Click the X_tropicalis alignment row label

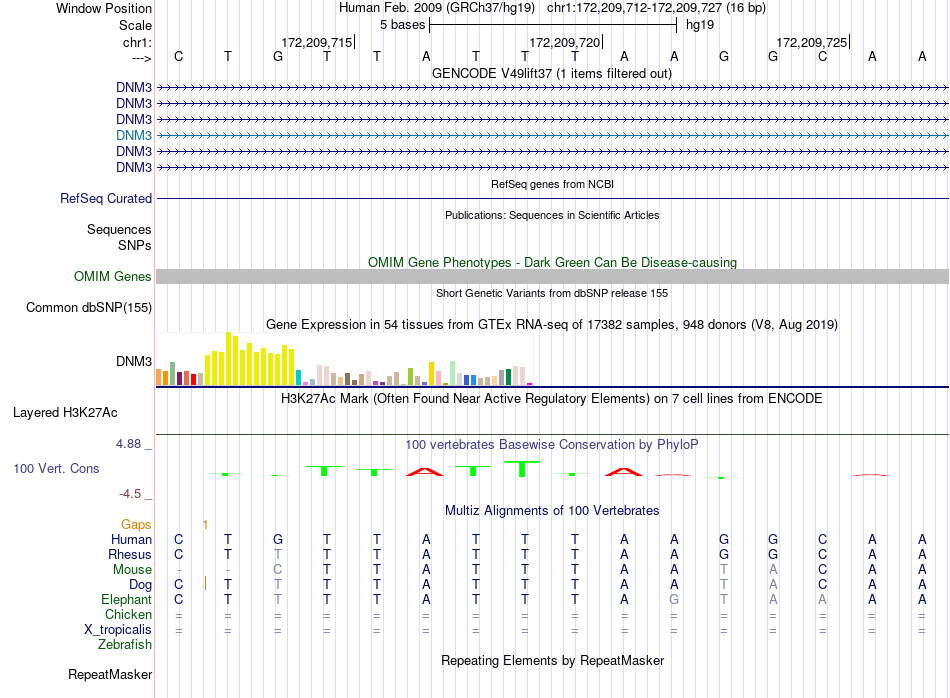118,630
